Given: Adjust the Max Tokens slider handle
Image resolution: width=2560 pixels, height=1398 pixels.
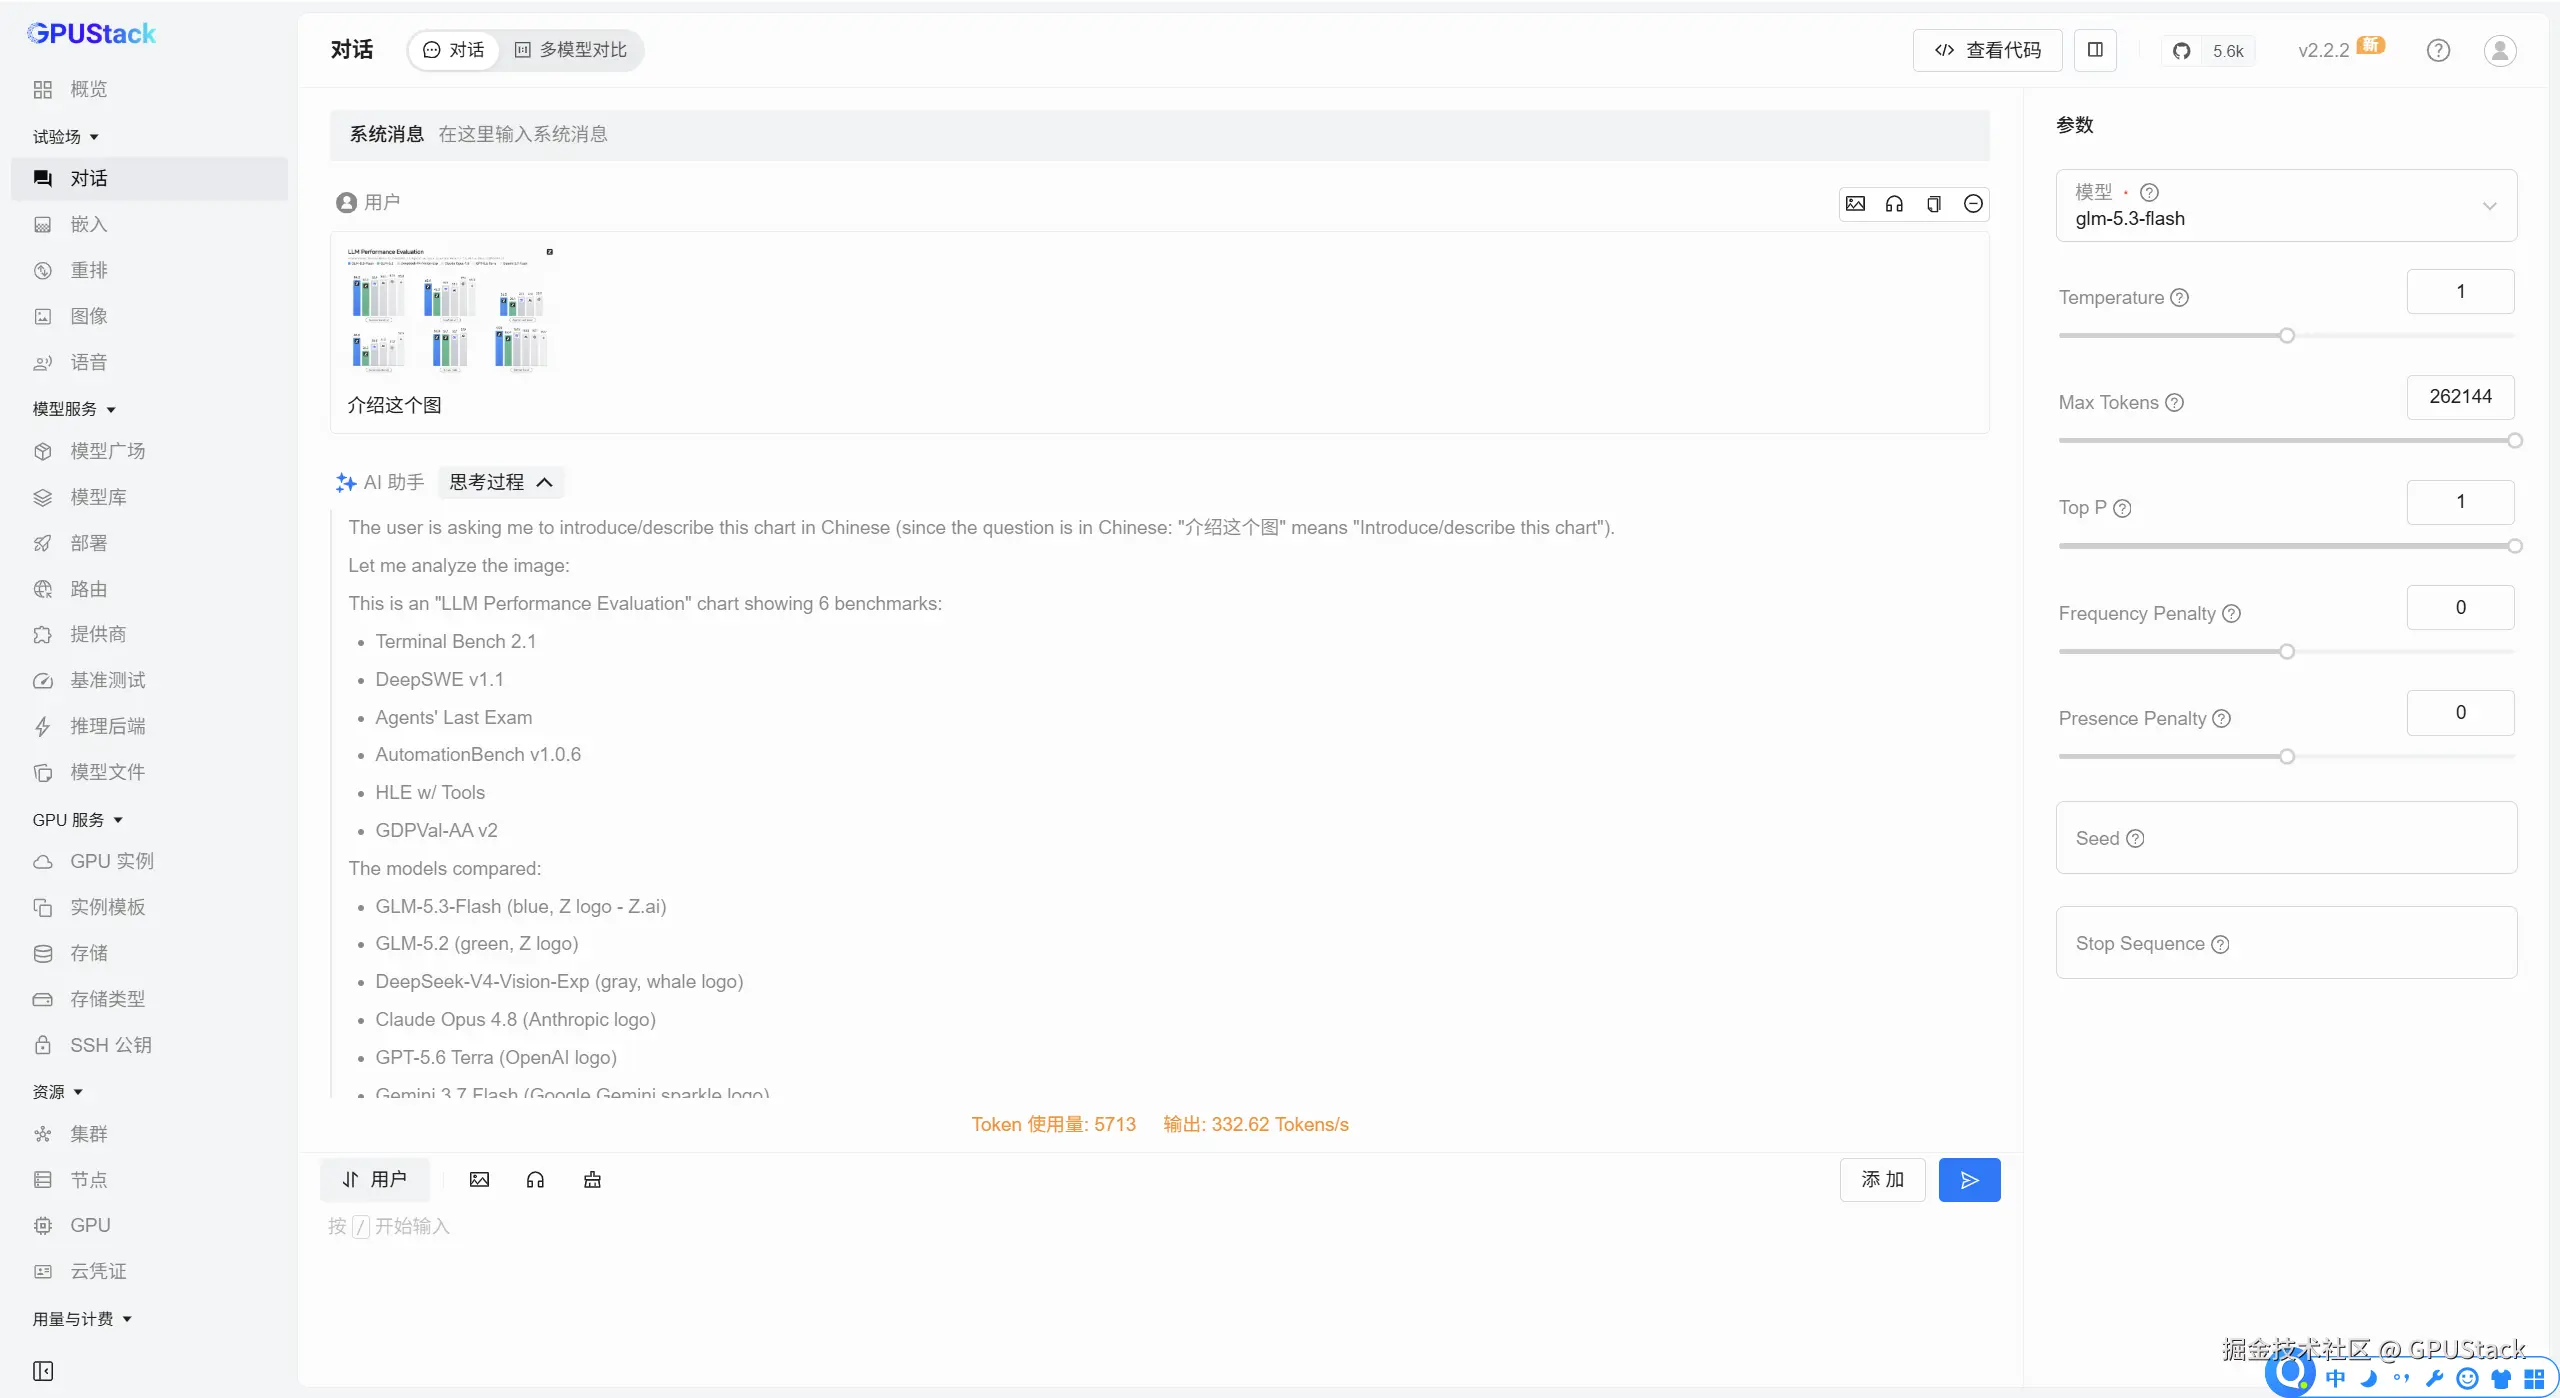Looking at the screenshot, I should click(x=2515, y=441).
